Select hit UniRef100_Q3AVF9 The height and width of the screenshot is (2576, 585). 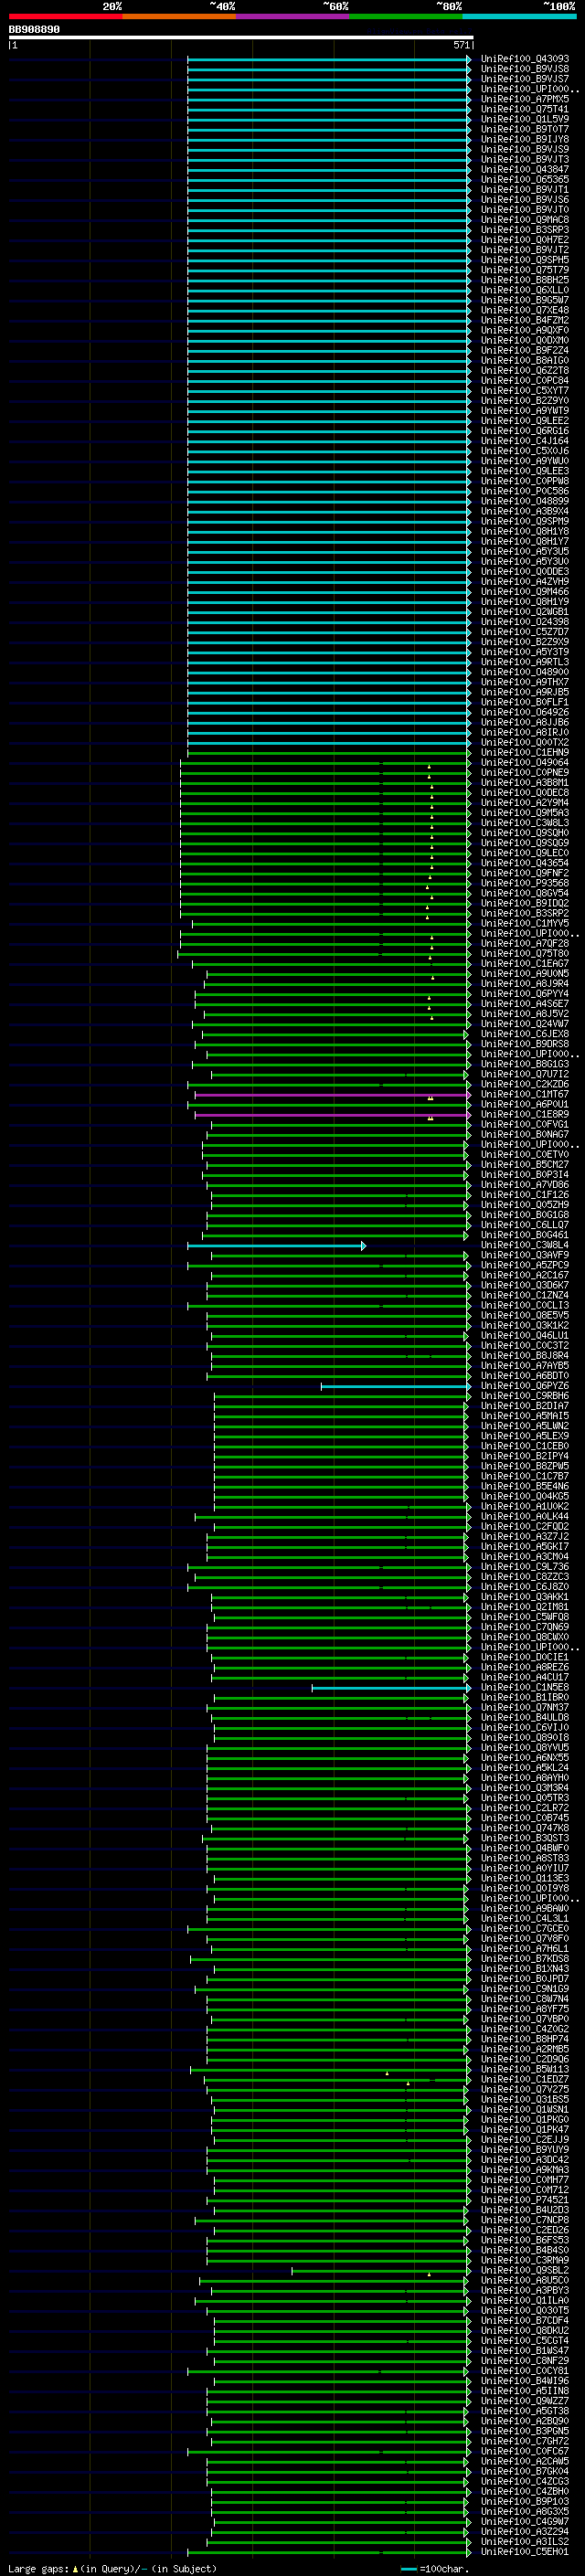pos(525,1255)
